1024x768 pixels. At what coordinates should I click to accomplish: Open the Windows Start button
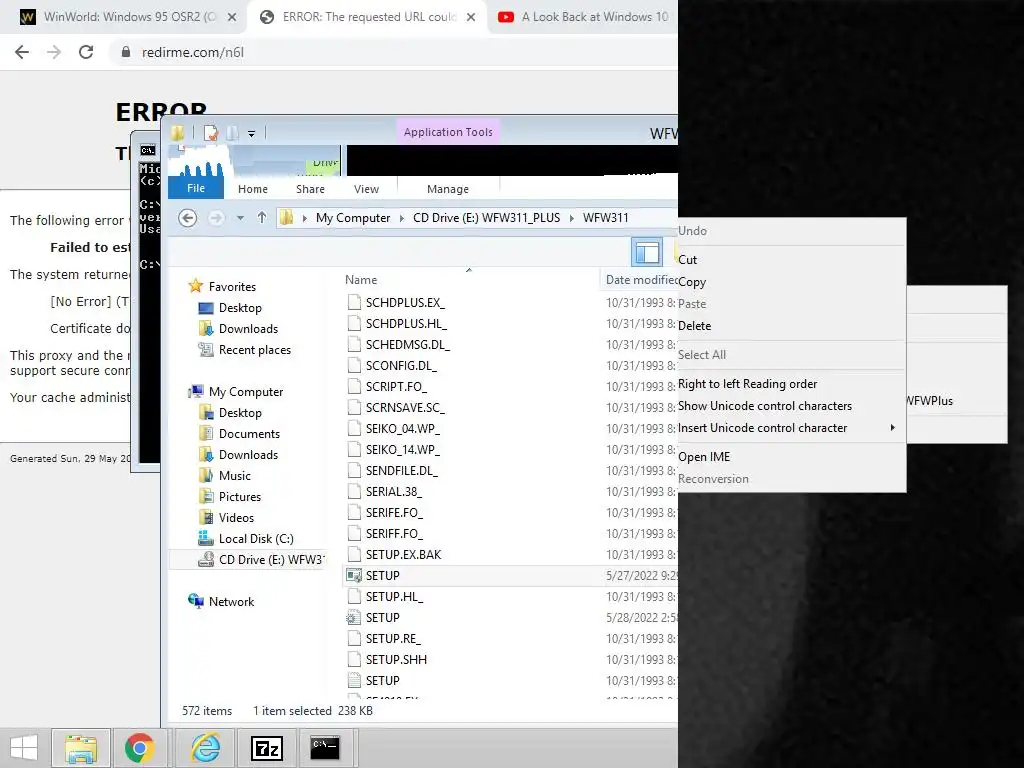coord(24,748)
